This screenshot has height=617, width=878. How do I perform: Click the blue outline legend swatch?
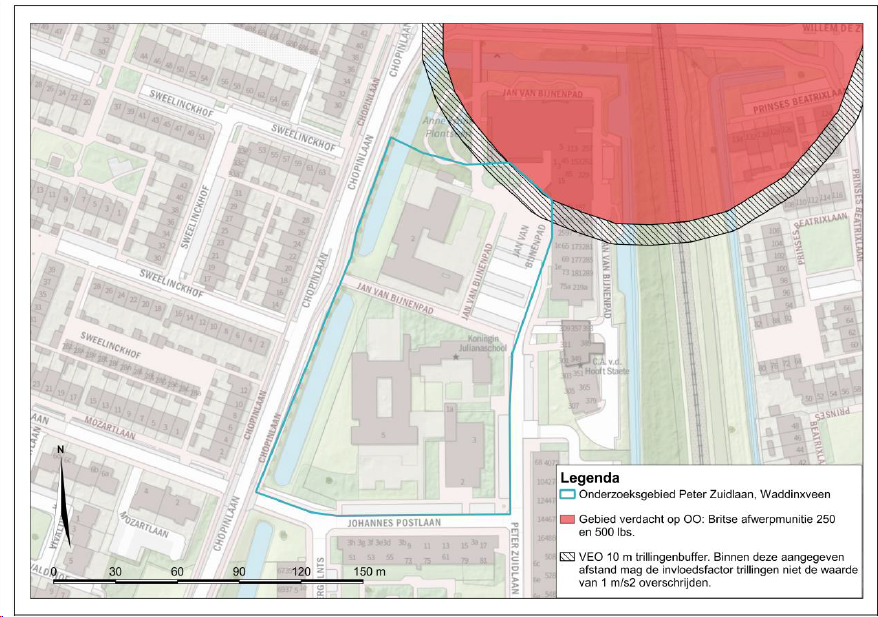point(568,494)
